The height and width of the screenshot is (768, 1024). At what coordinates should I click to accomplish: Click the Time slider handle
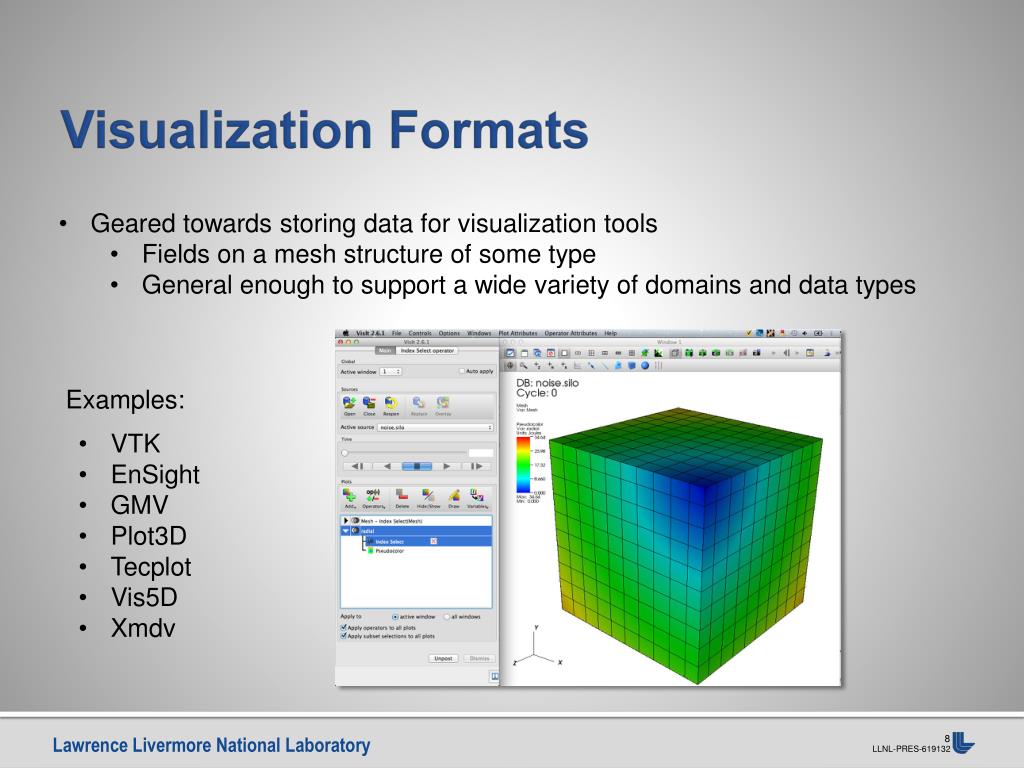pos(345,453)
